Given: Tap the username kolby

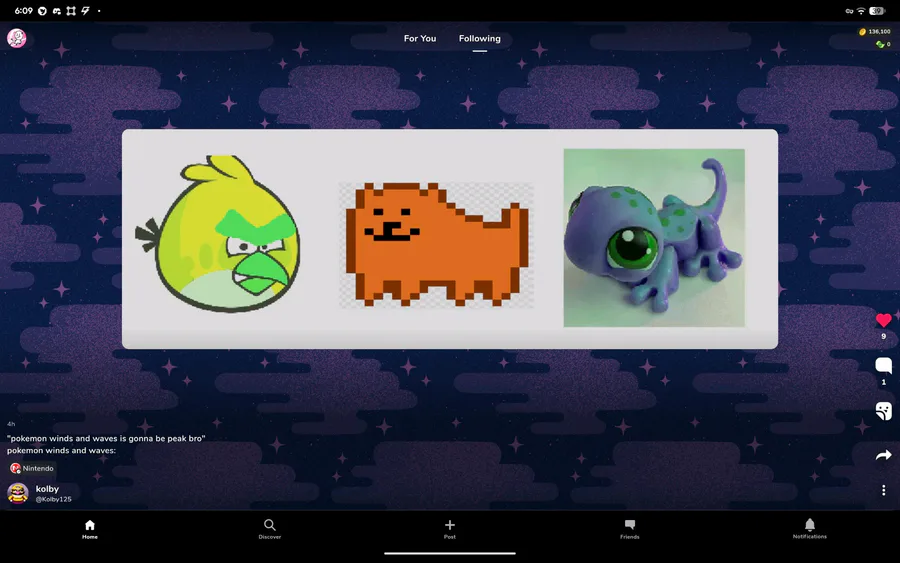Looking at the screenshot, I should [47, 489].
